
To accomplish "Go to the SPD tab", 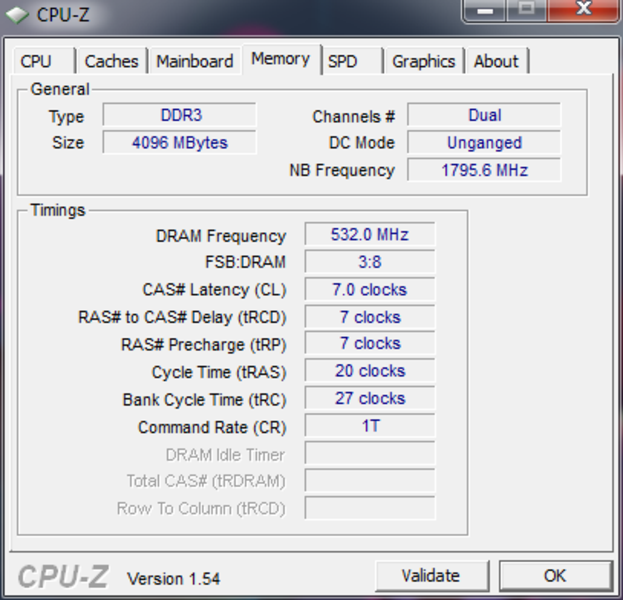I will (x=343, y=61).
